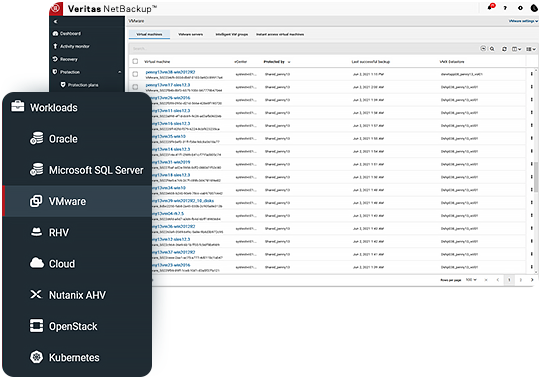Open Activity monitor in the sidebar
540x378 pixels.
click(71, 46)
